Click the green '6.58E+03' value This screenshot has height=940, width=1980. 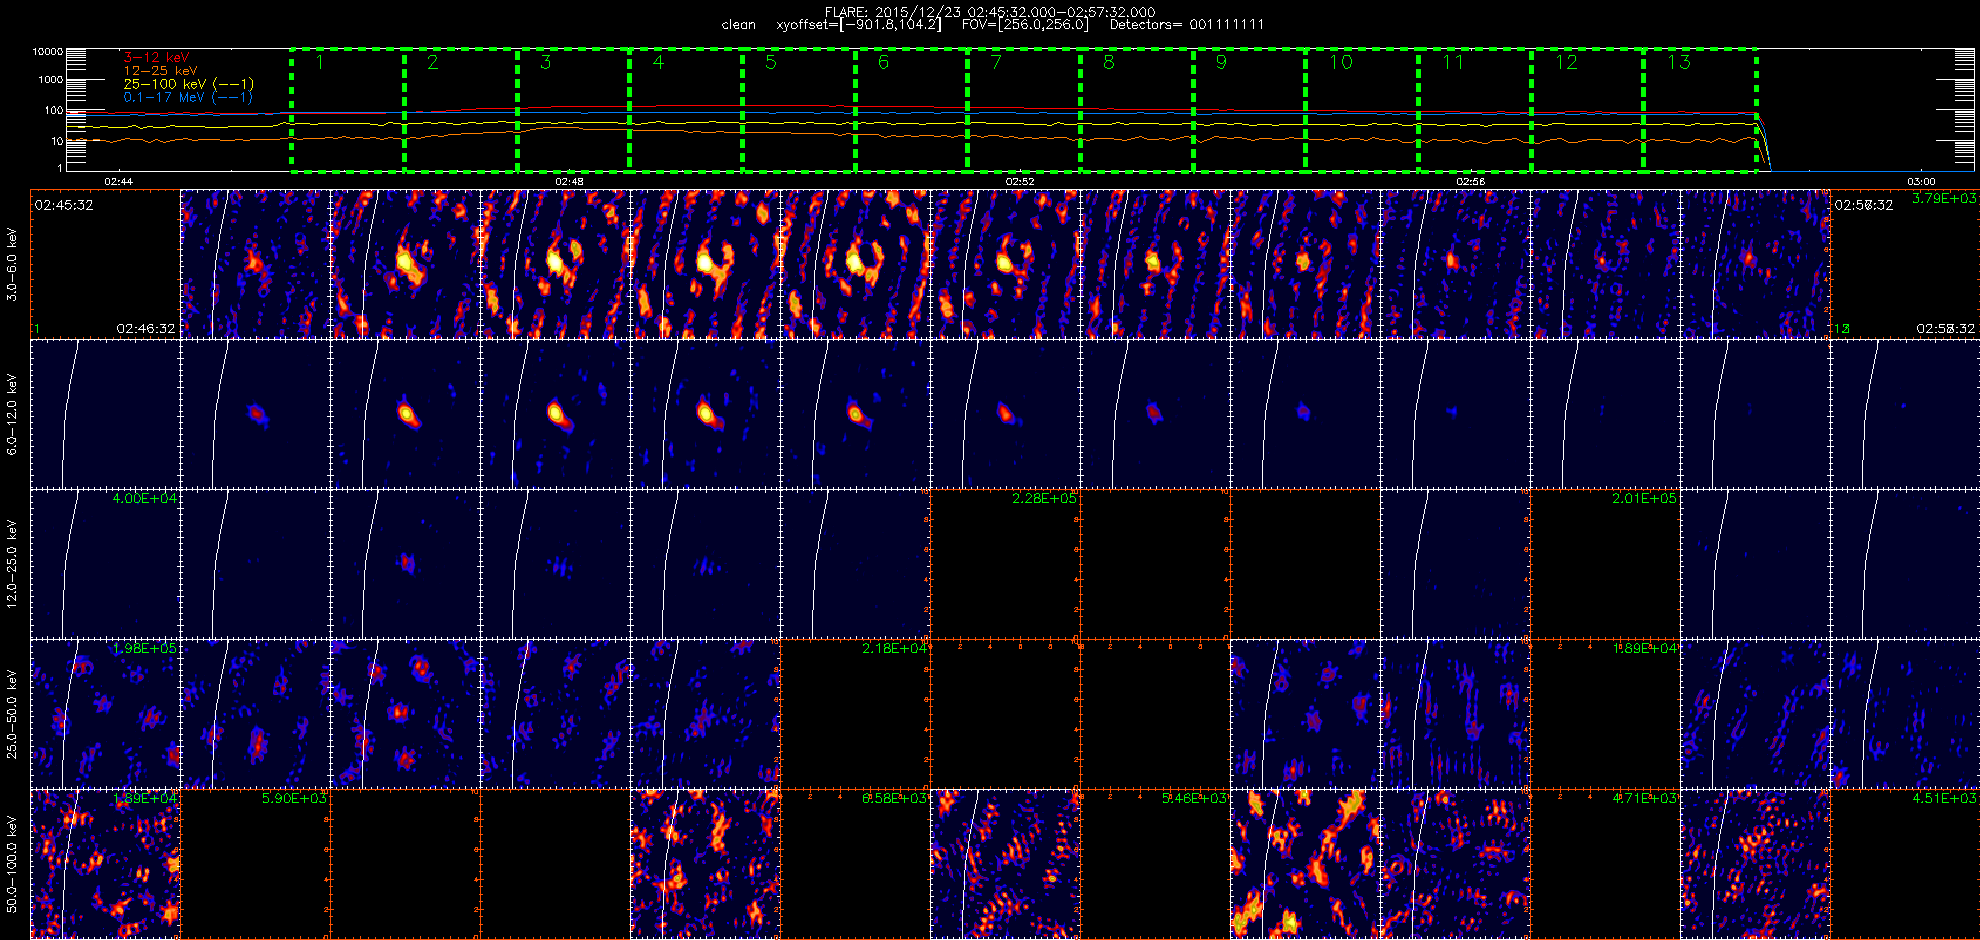894,798
